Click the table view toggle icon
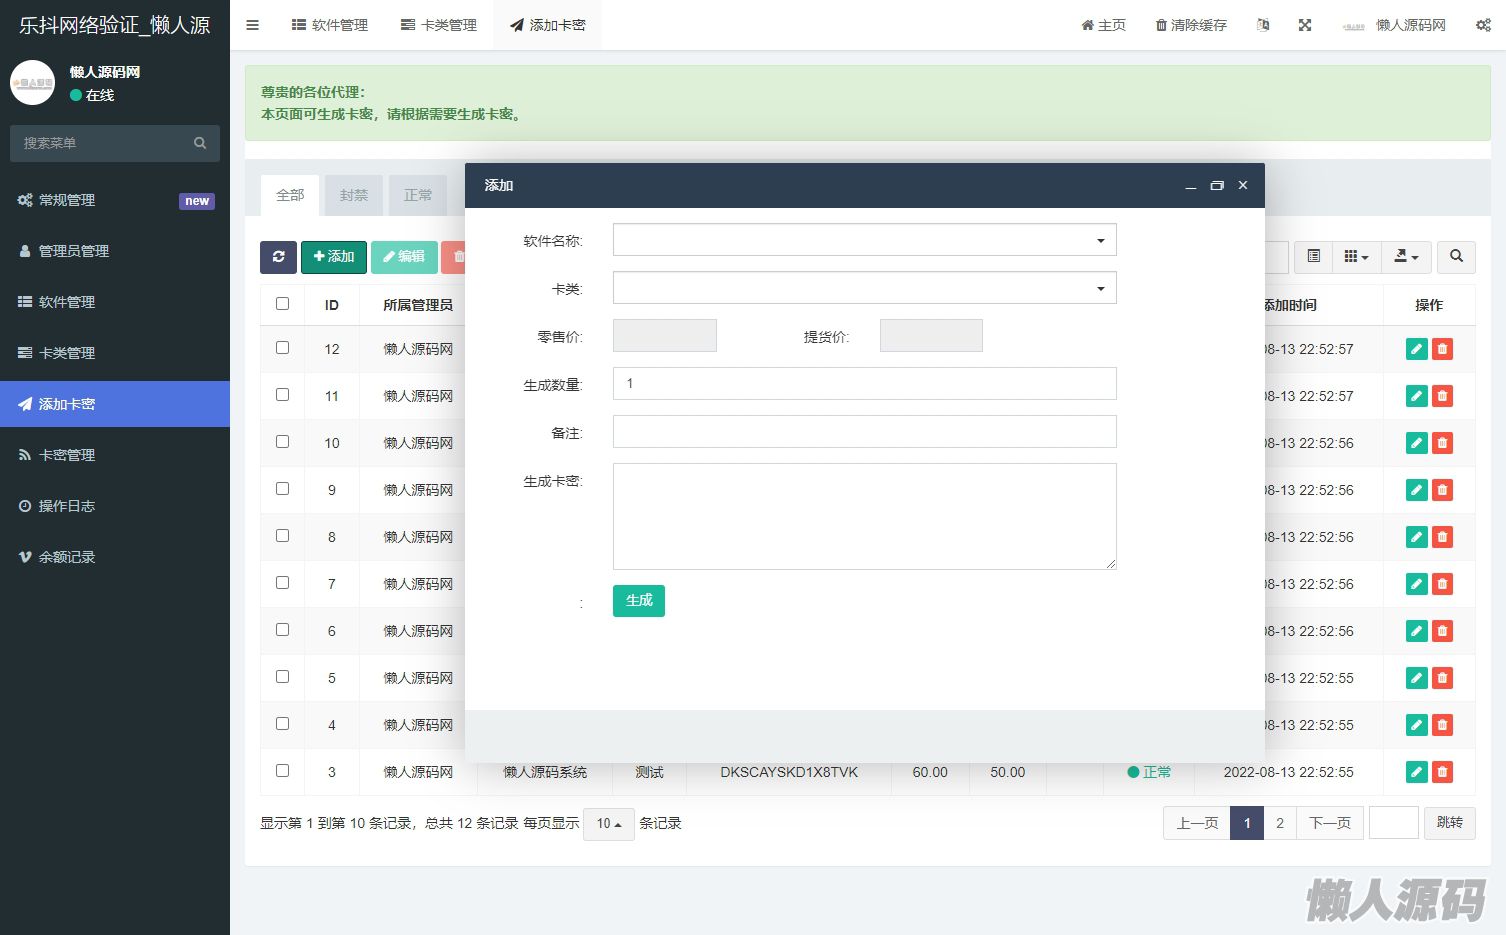 pyautogui.click(x=1314, y=257)
